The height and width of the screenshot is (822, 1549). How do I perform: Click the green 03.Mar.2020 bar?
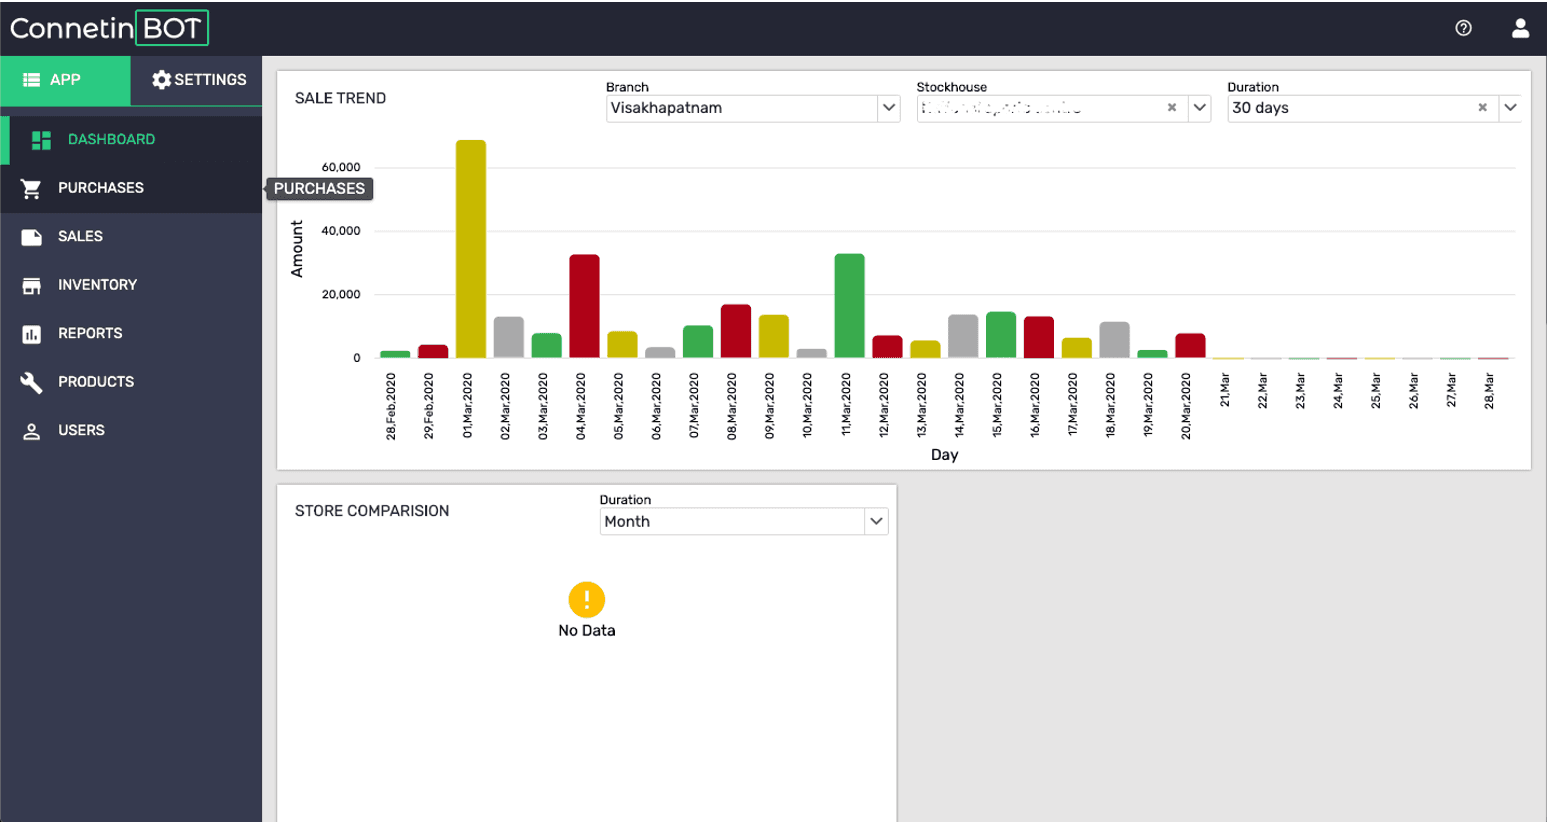click(547, 346)
